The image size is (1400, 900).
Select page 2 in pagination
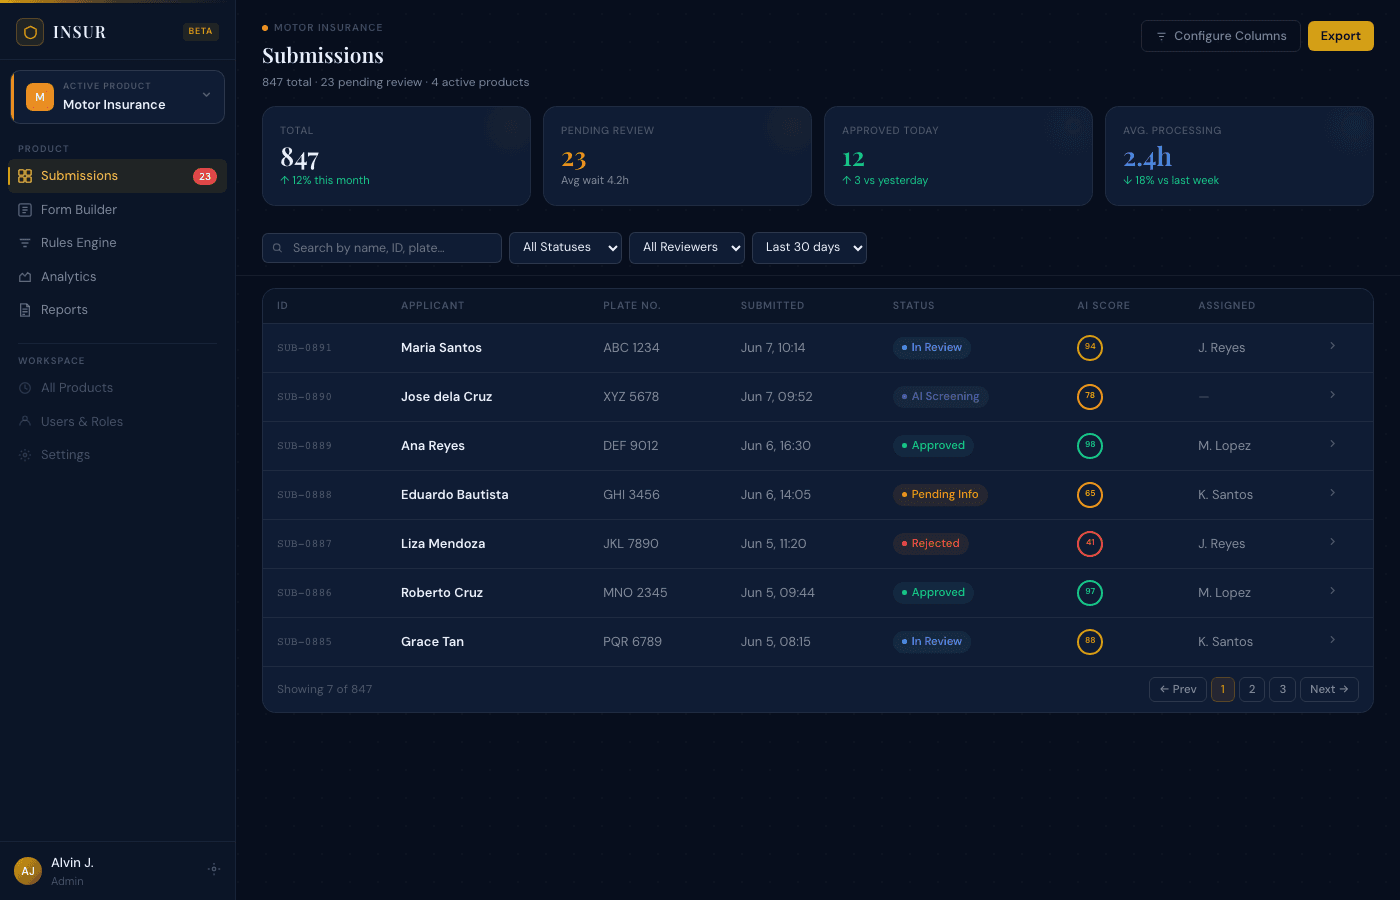click(1252, 689)
